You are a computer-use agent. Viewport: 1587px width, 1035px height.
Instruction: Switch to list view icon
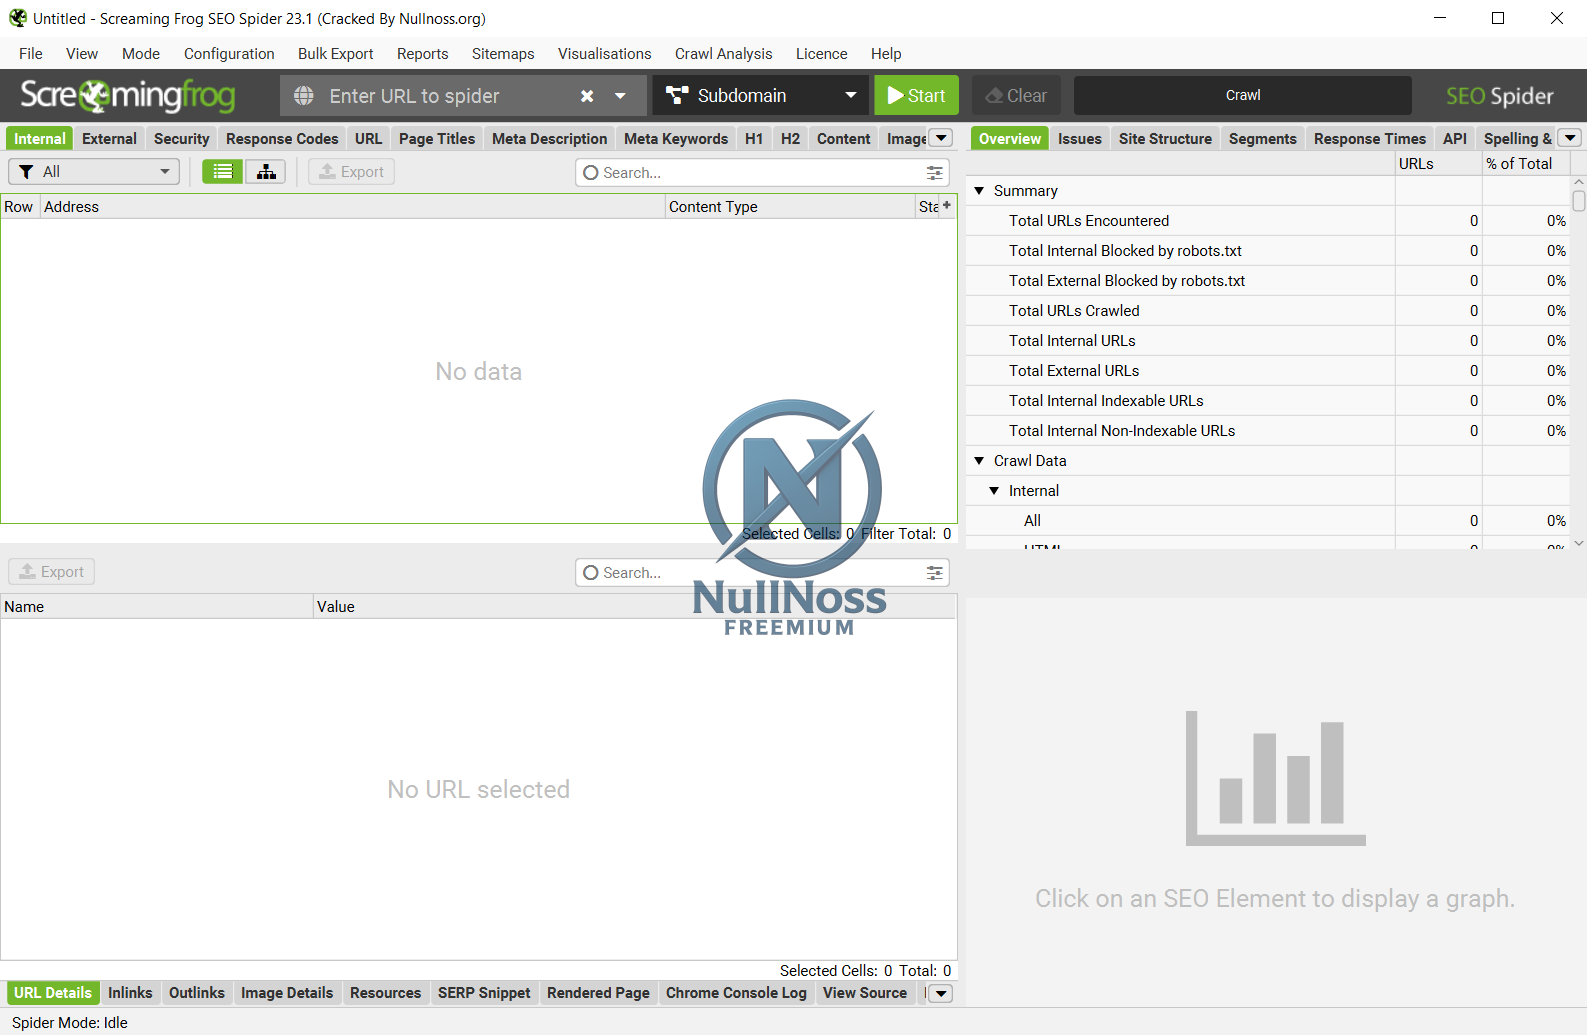[x=222, y=172]
